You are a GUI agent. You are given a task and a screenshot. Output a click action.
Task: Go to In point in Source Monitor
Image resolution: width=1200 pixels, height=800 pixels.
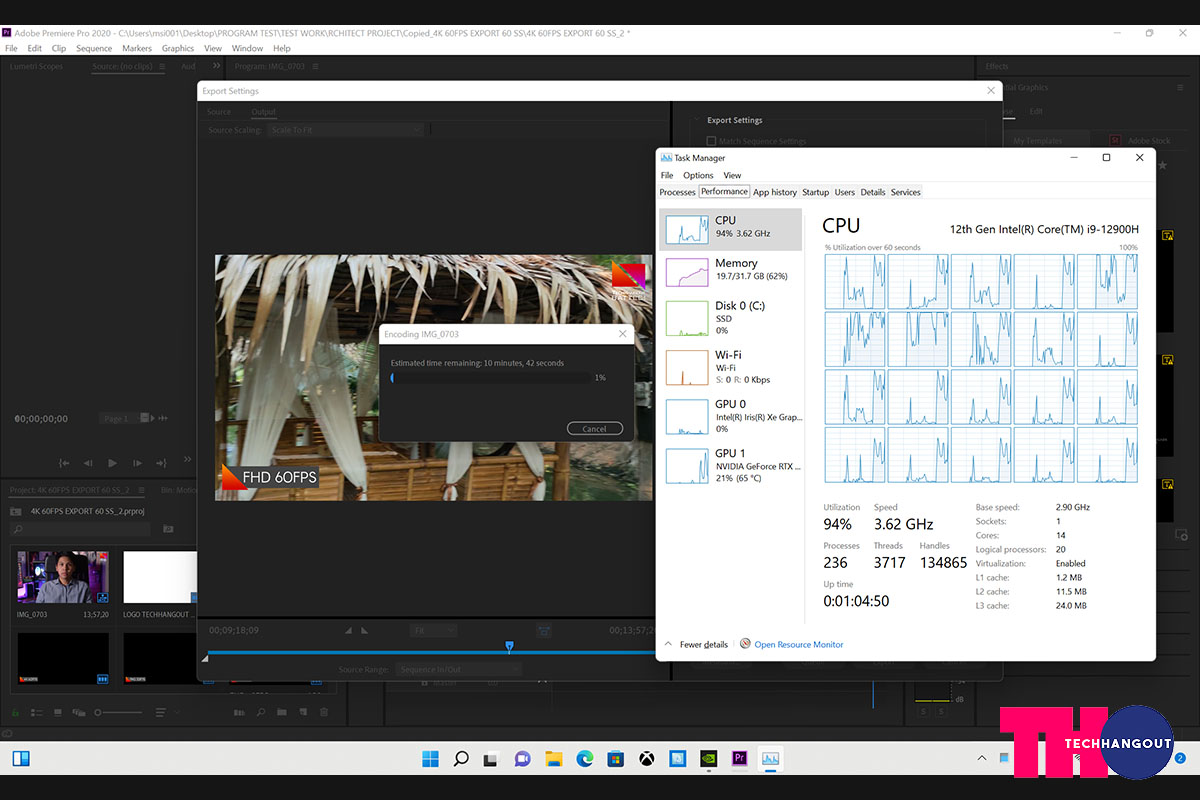[x=64, y=463]
